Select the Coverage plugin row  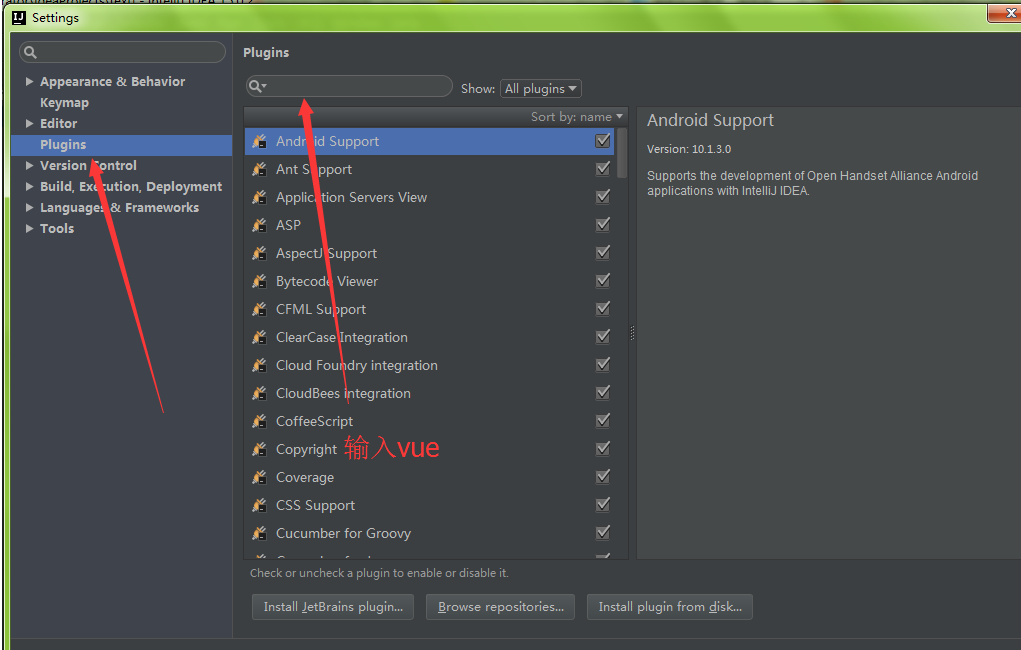pos(430,477)
